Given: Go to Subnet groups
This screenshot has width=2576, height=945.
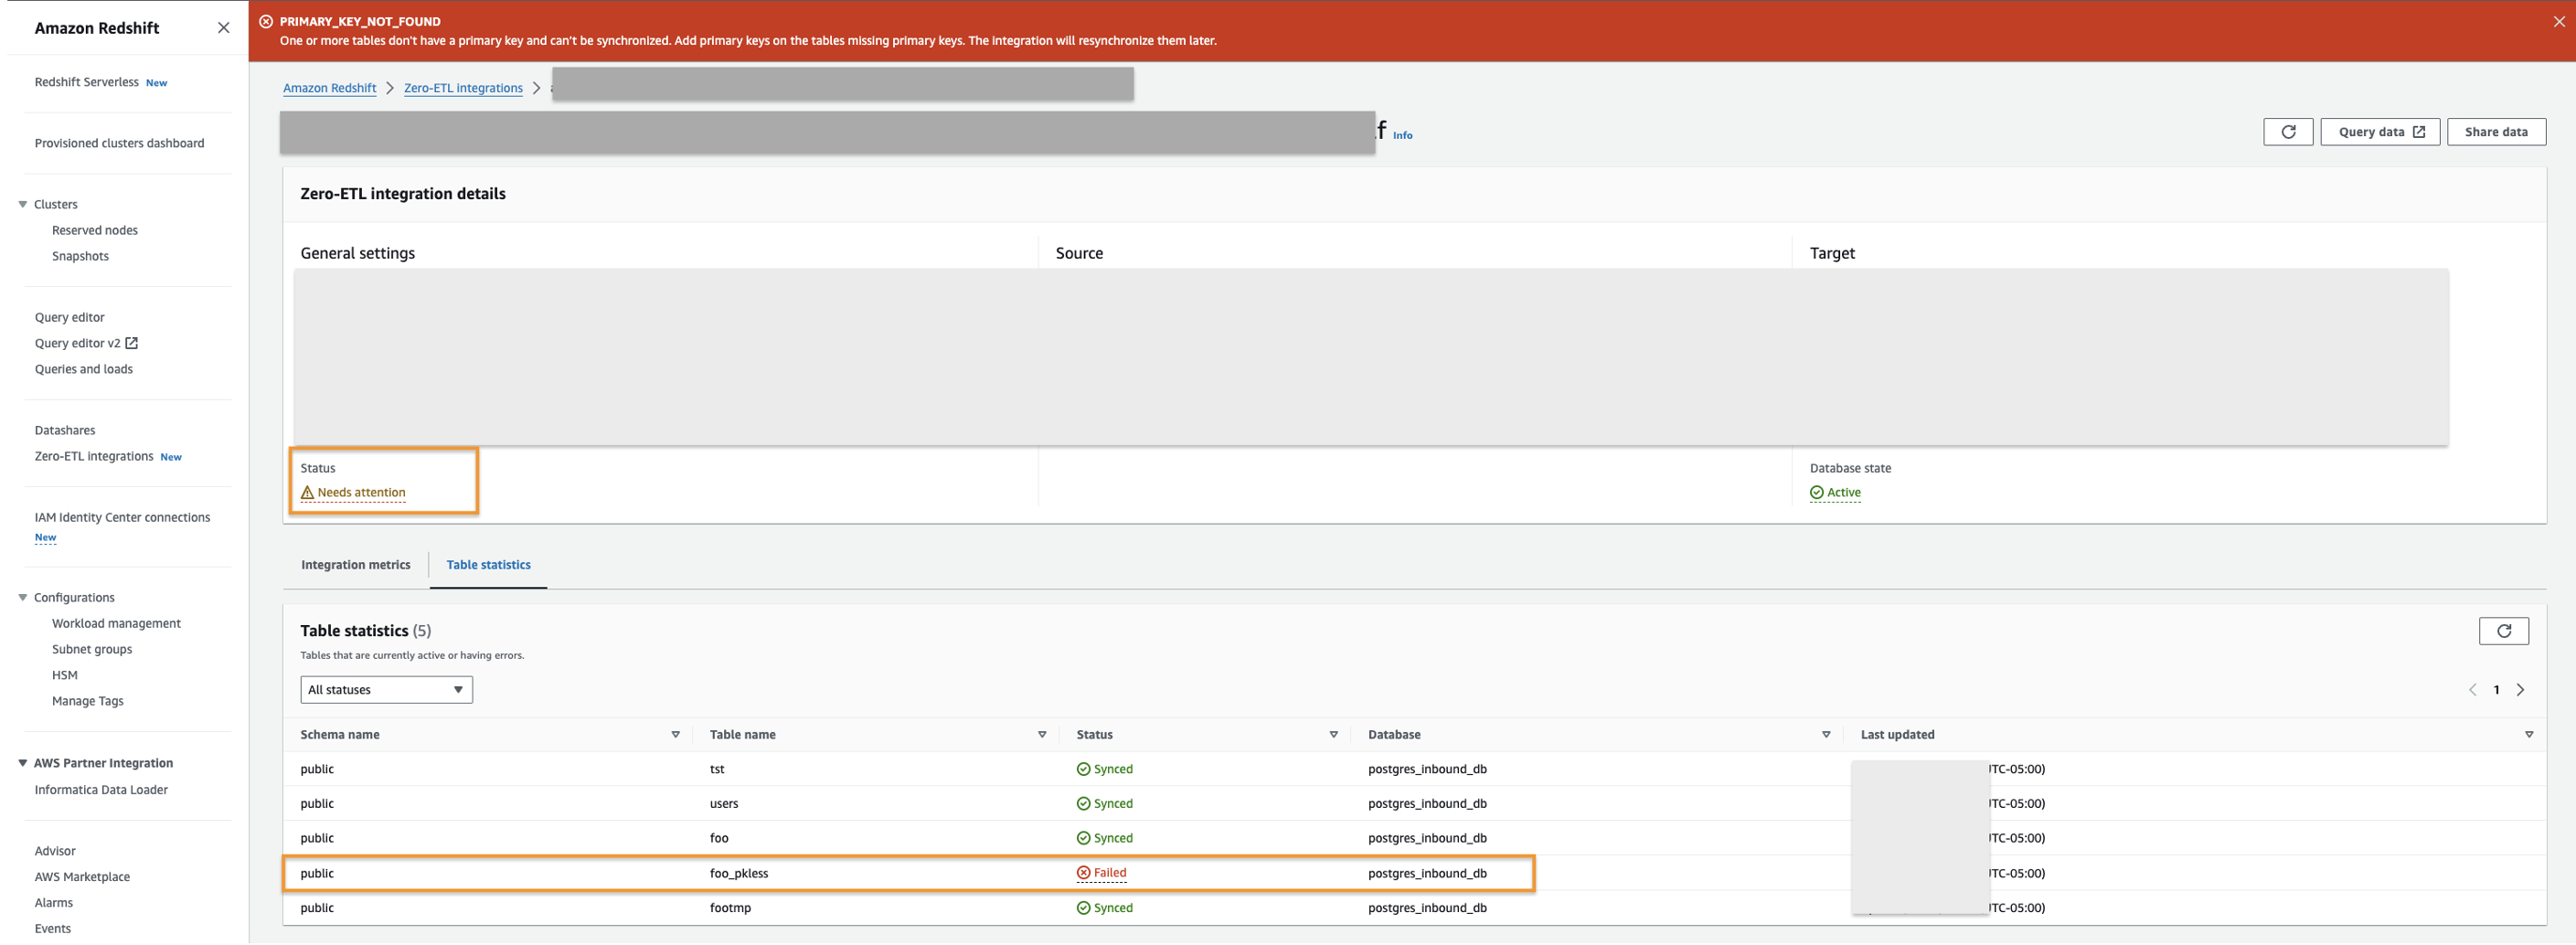Looking at the screenshot, I should (x=92, y=649).
